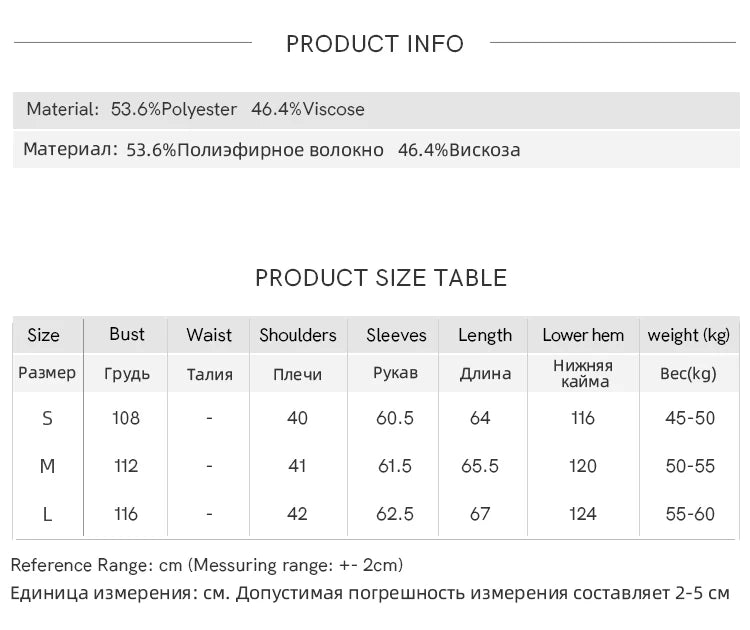750x630 pixels.
Task: Click the L size row label
Action: pos(47,514)
